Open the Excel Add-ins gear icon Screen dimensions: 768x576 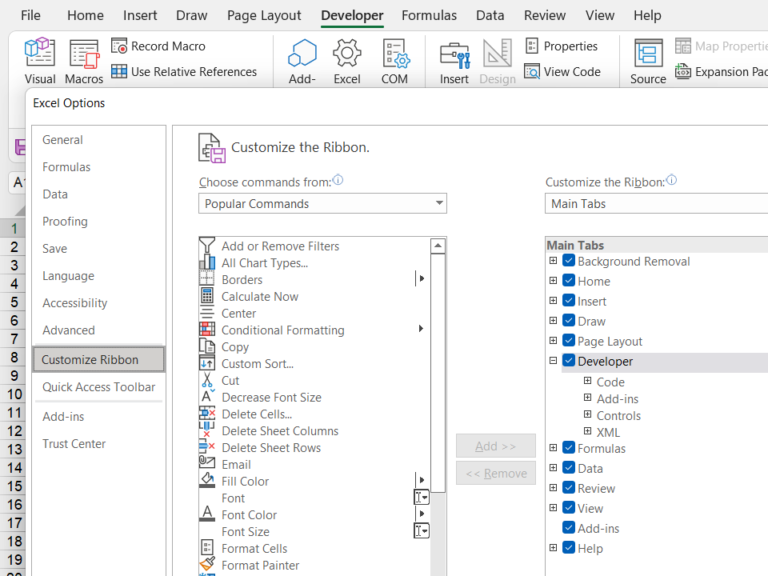click(347, 54)
